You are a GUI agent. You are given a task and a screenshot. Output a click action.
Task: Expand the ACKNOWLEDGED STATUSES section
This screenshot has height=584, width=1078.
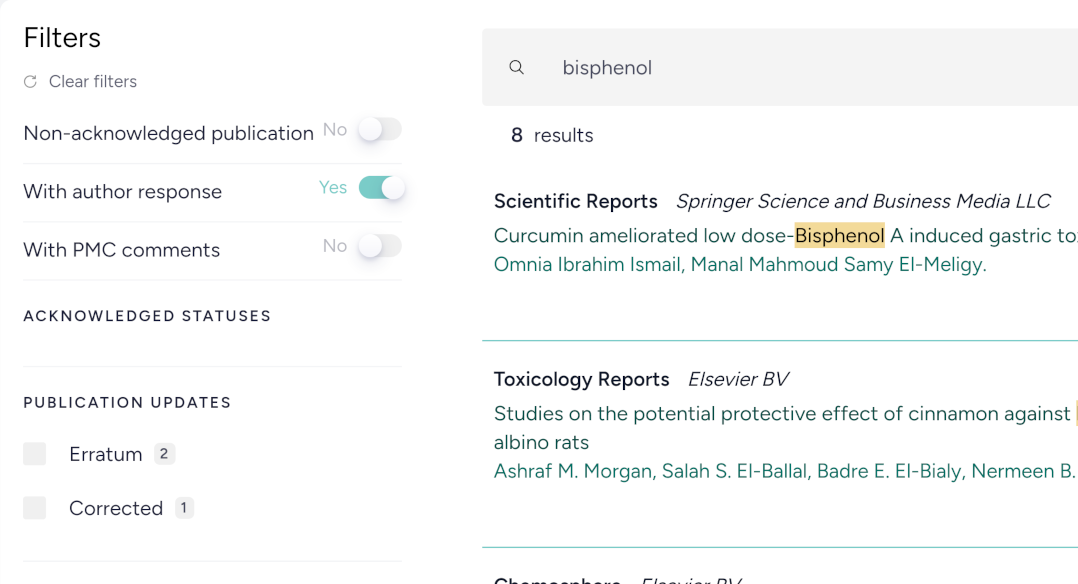[147, 315]
